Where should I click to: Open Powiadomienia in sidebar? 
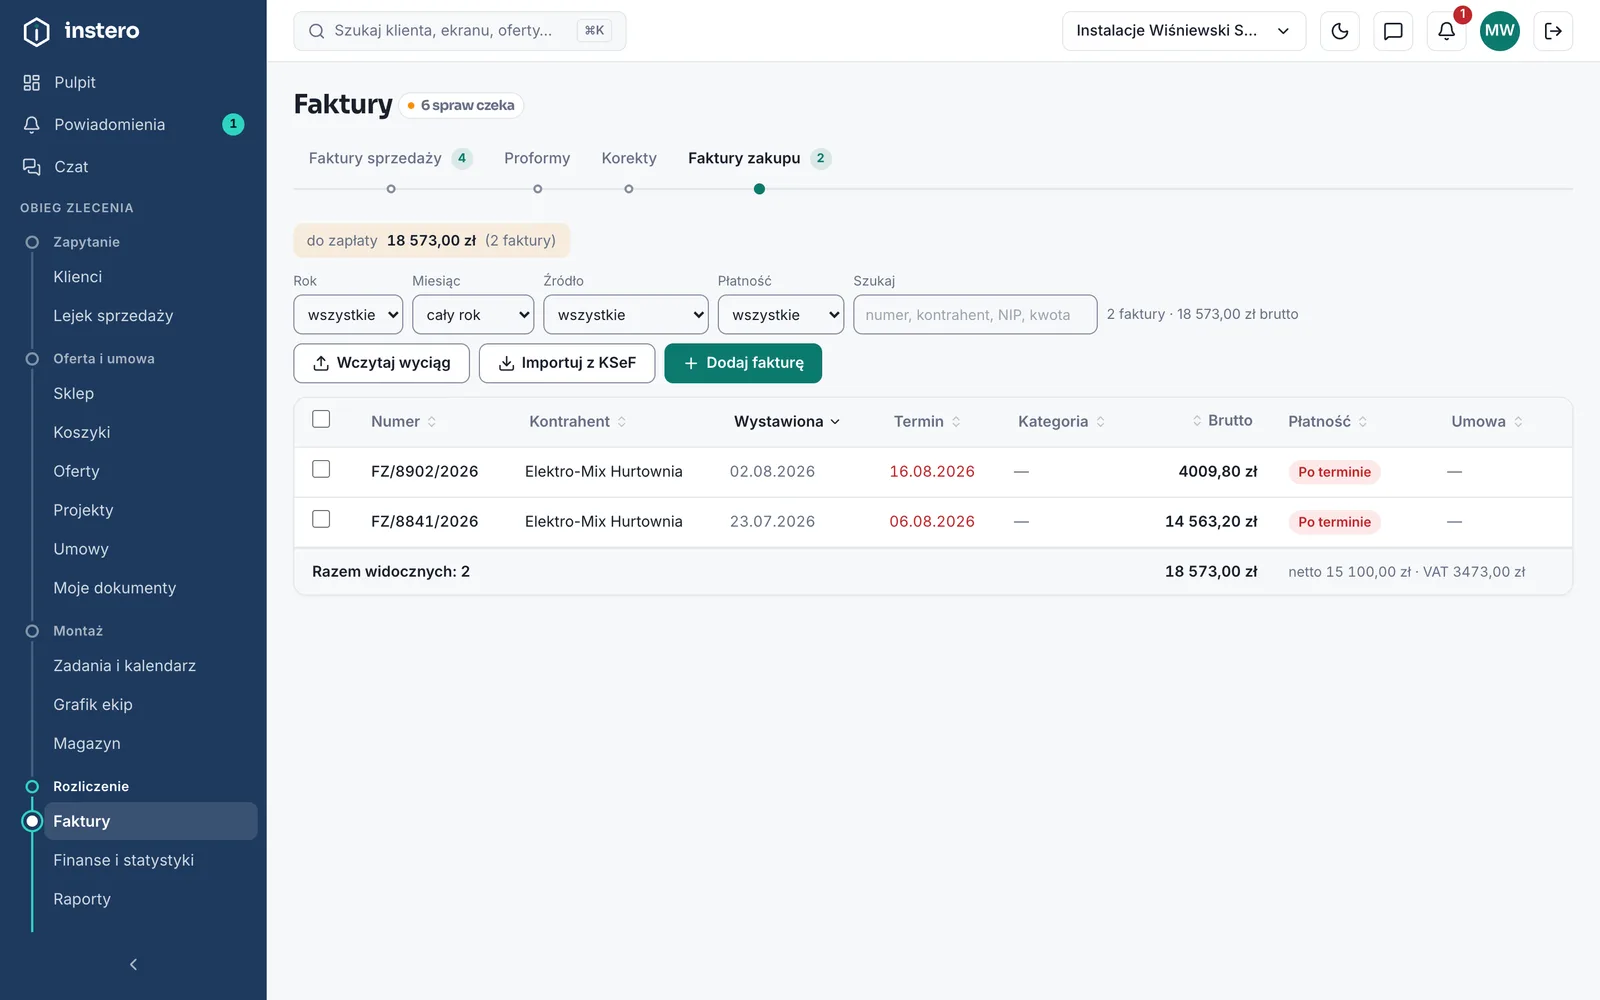pos(133,124)
